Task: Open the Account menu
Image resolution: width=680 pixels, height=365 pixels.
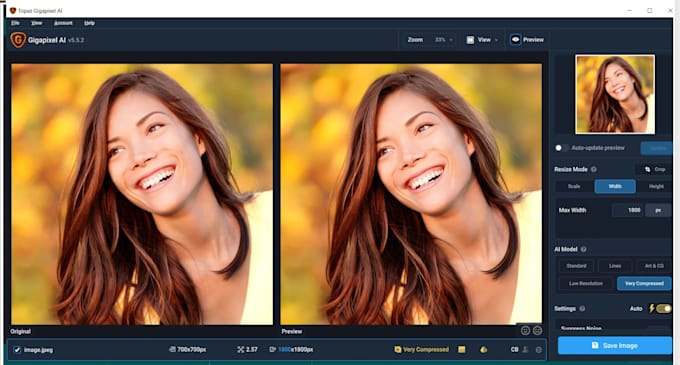Action: coord(63,23)
